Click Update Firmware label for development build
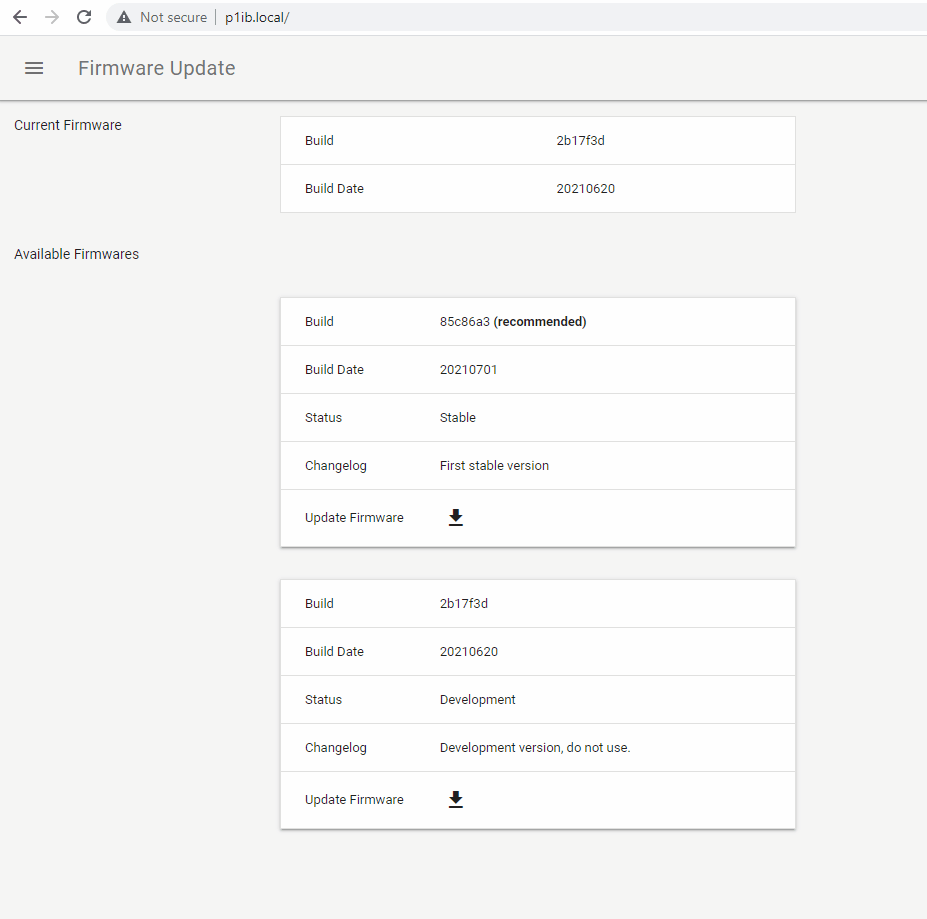Viewport: 927px width, 919px height. [x=354, y=800]
